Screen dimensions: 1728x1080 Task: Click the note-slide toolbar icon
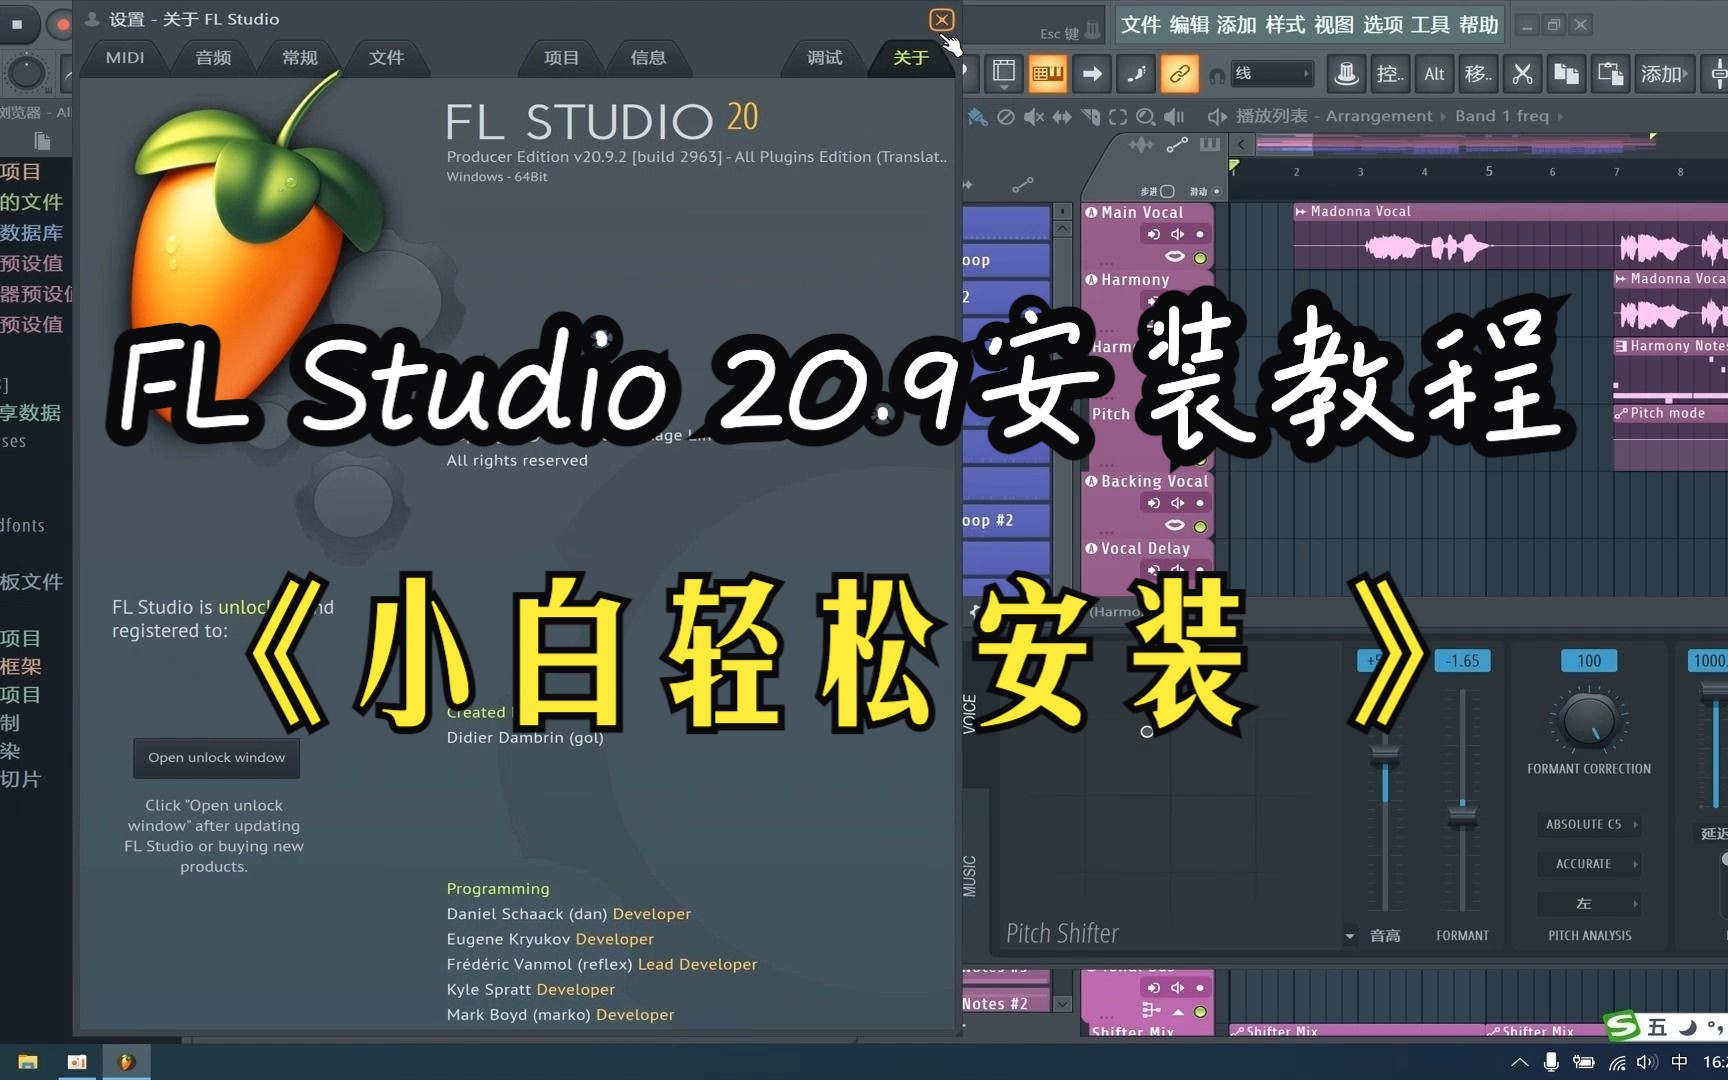tap(1136, 73)
